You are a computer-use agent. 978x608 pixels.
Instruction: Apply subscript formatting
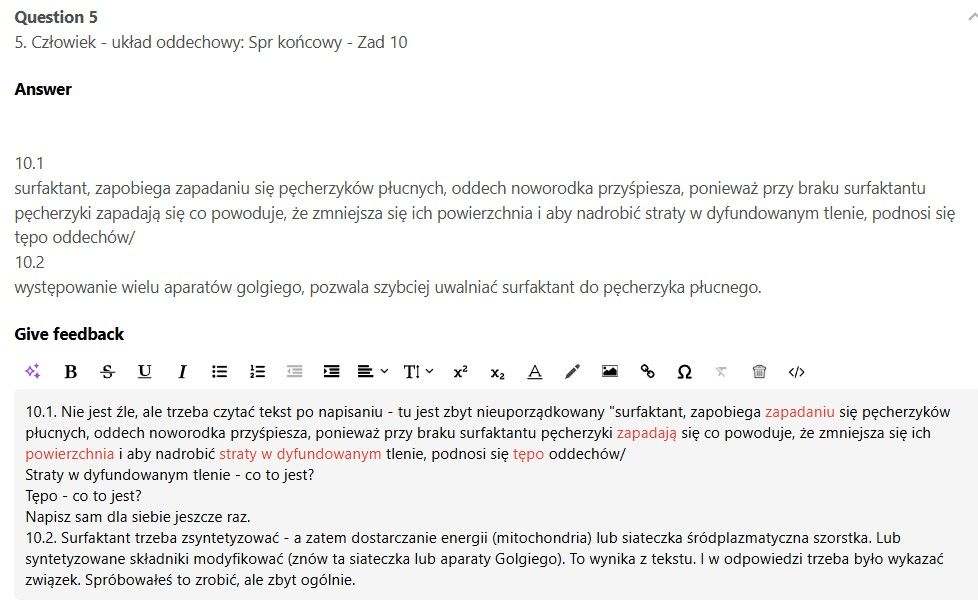pos(497,372)
